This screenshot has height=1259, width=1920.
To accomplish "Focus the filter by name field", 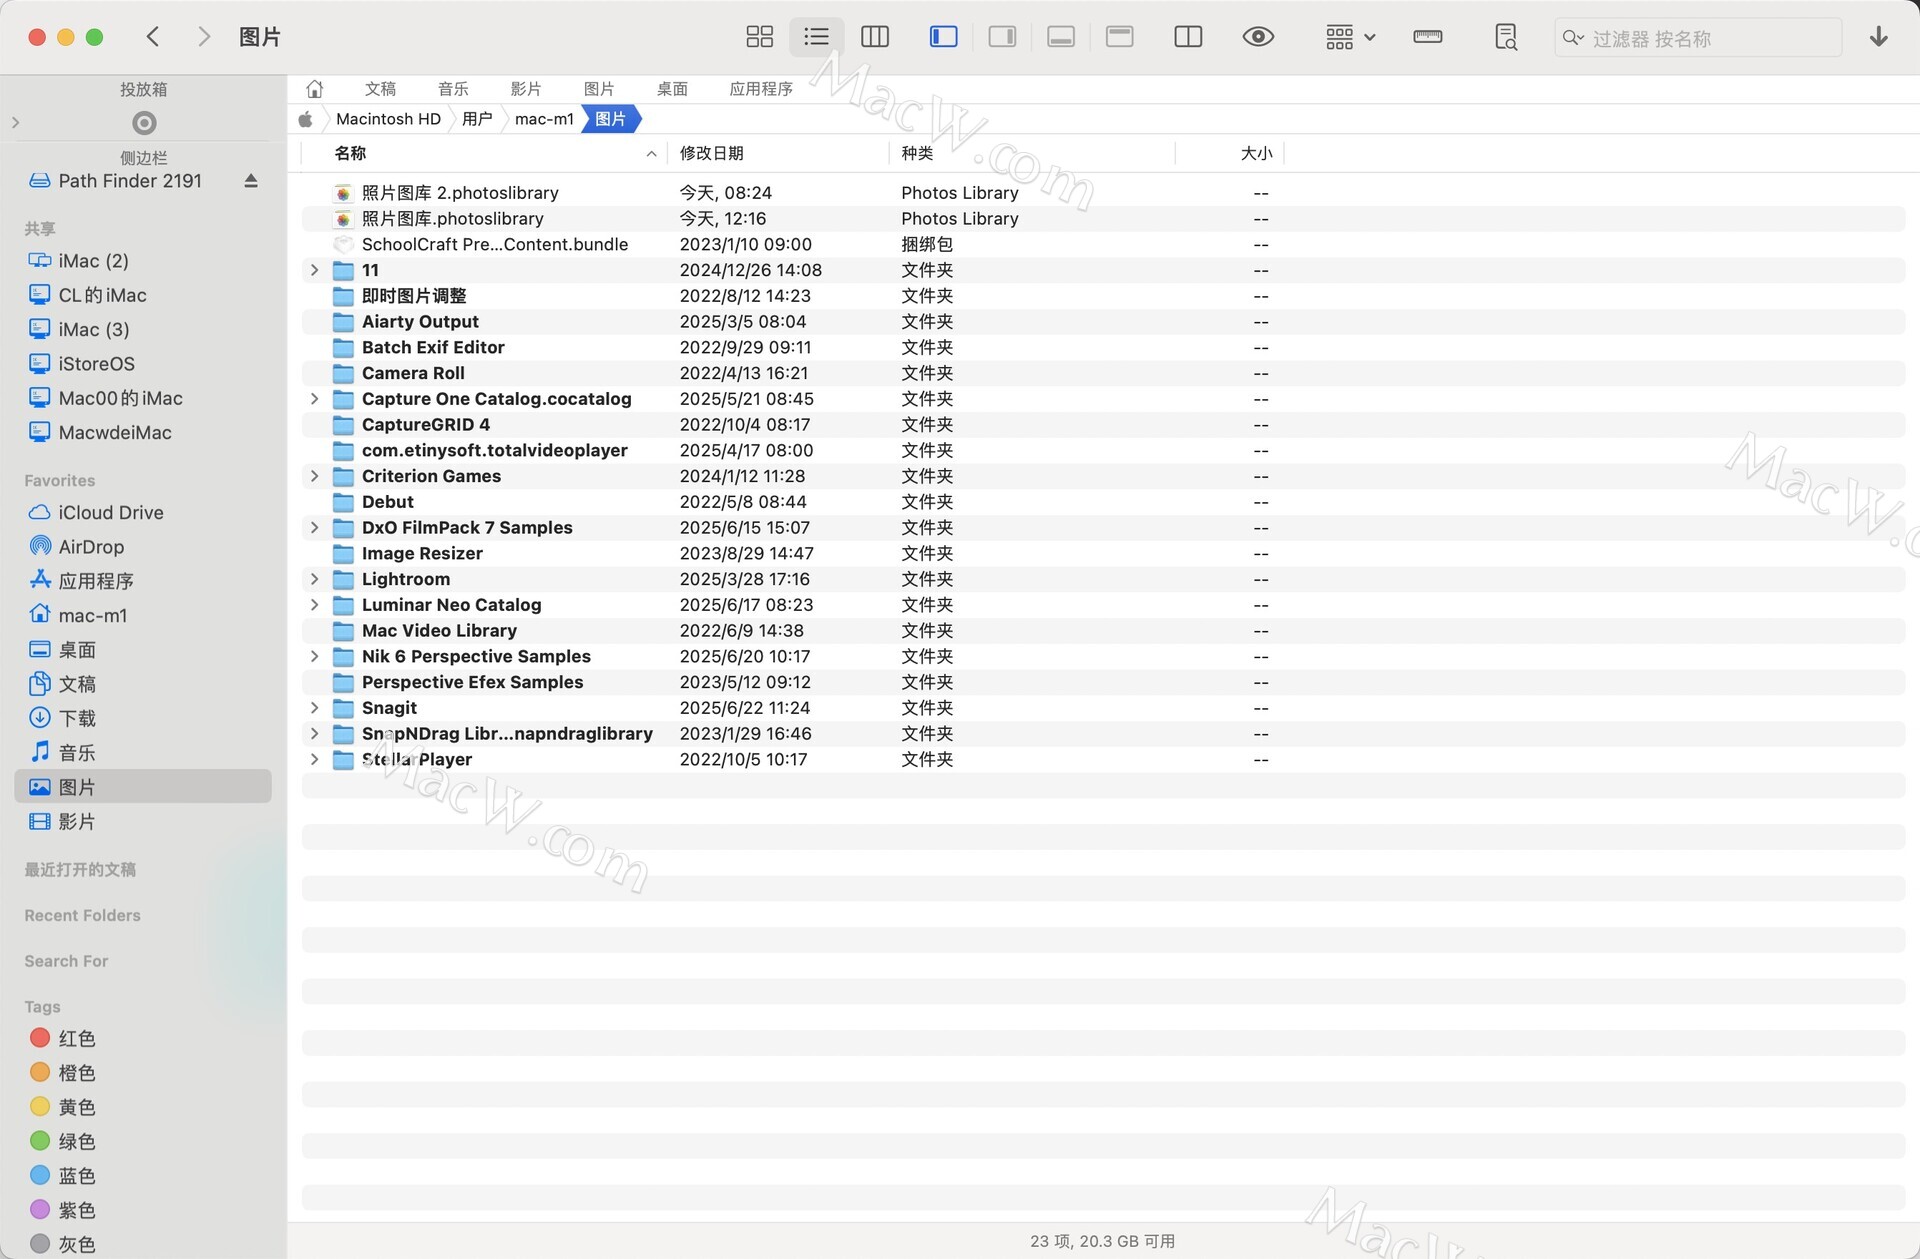I will (1698, 38).
